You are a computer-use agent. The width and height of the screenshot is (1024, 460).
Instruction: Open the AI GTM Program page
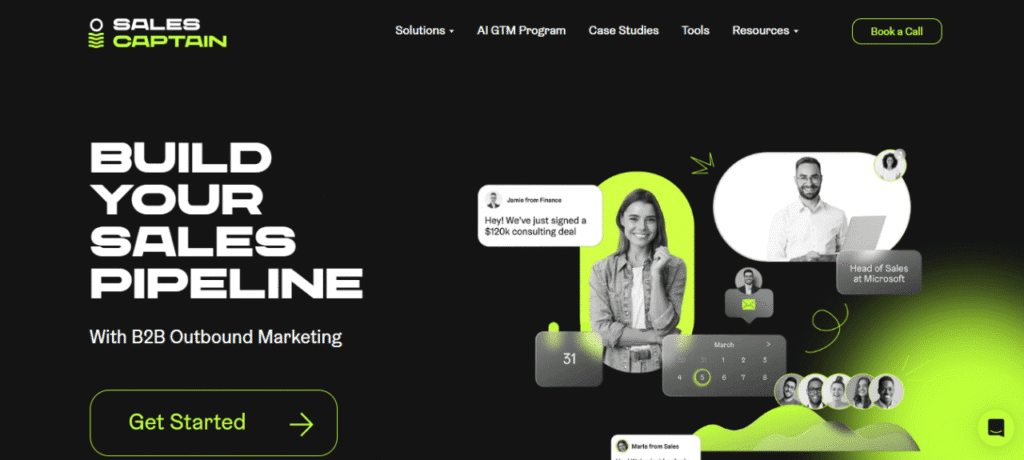[x=521, y=31]
